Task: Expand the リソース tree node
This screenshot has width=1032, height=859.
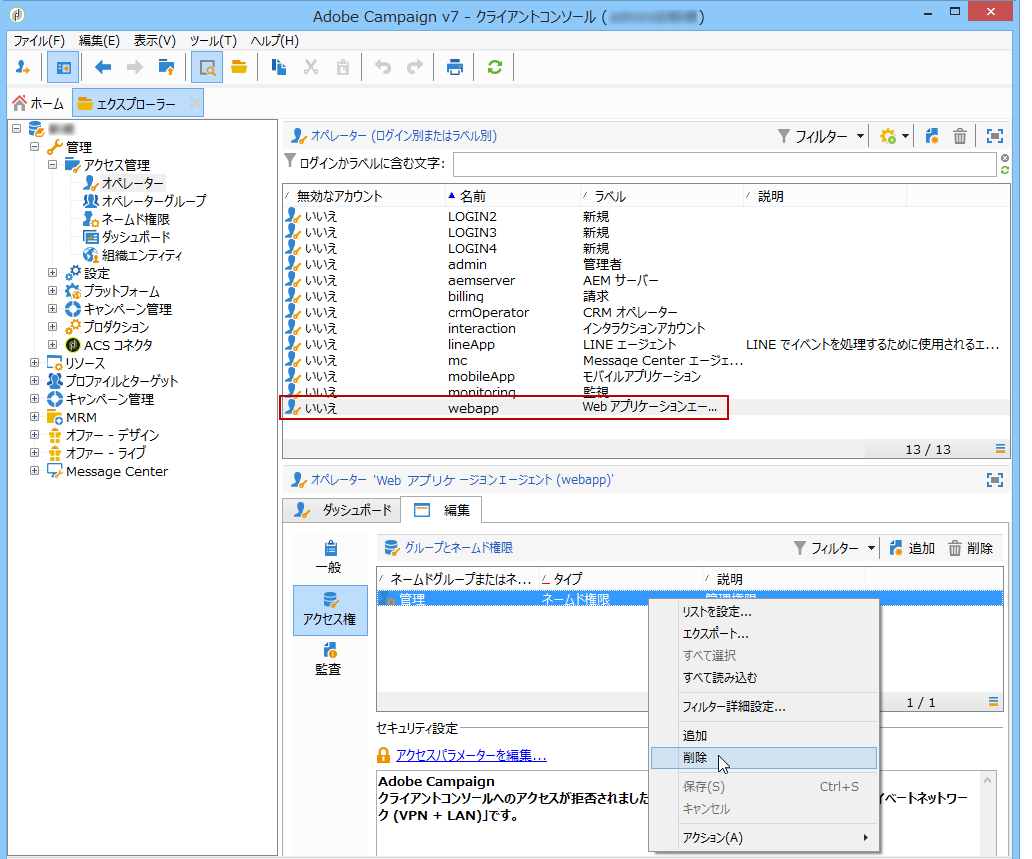Action: [x=34, y=362]
